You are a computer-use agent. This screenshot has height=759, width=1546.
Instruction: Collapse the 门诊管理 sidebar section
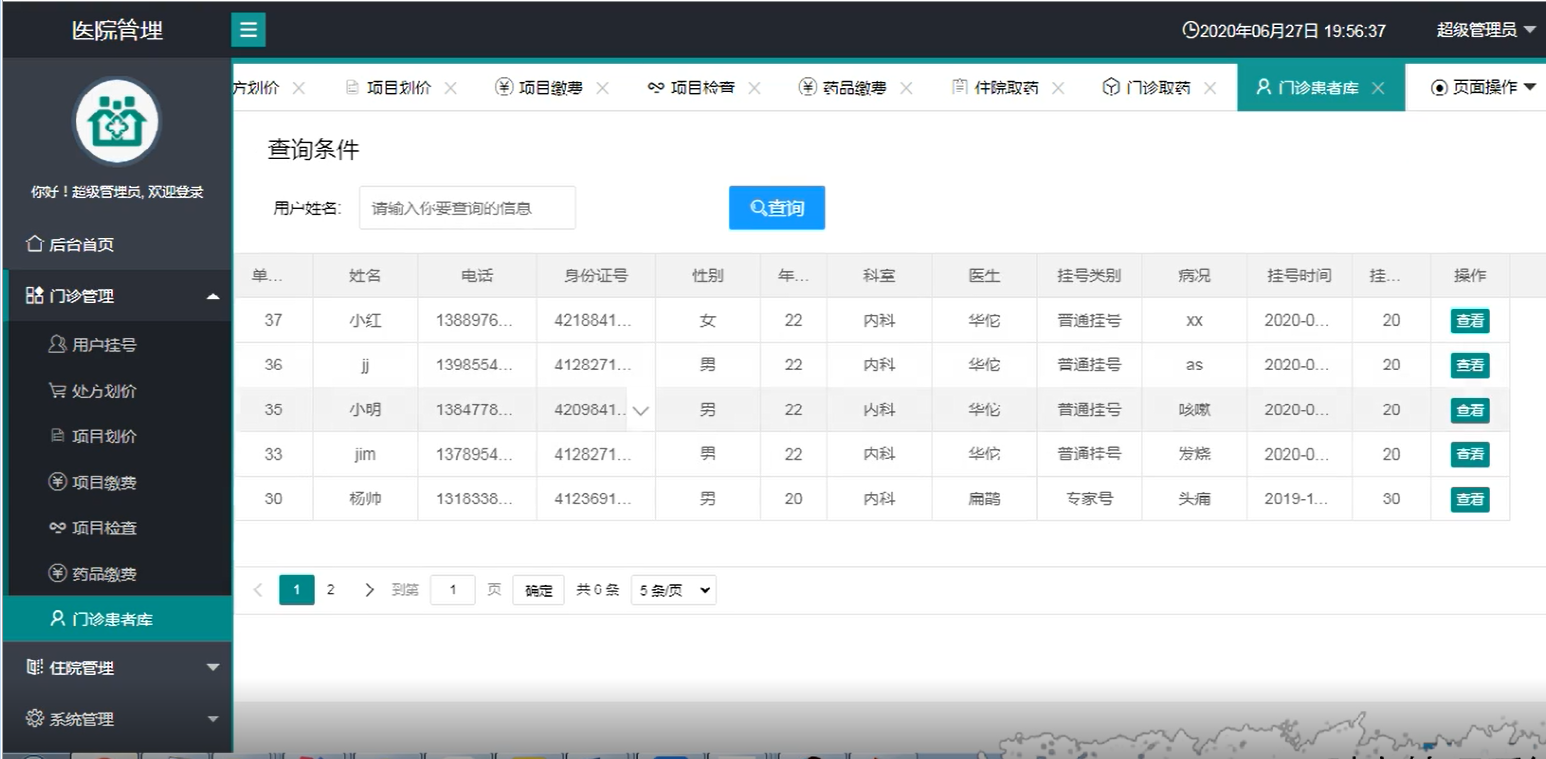pyautogui.click(x=117, y=296)
